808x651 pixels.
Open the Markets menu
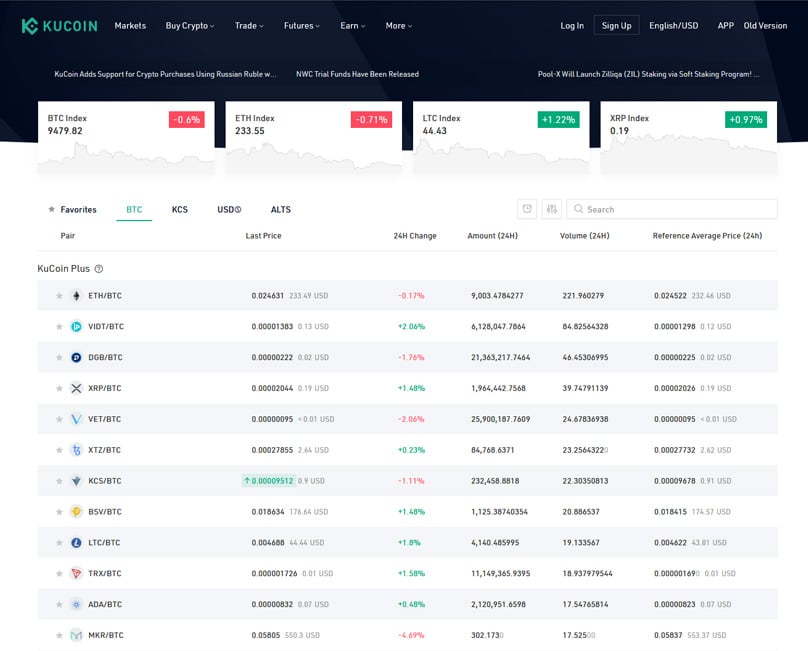tap(130, 26)
